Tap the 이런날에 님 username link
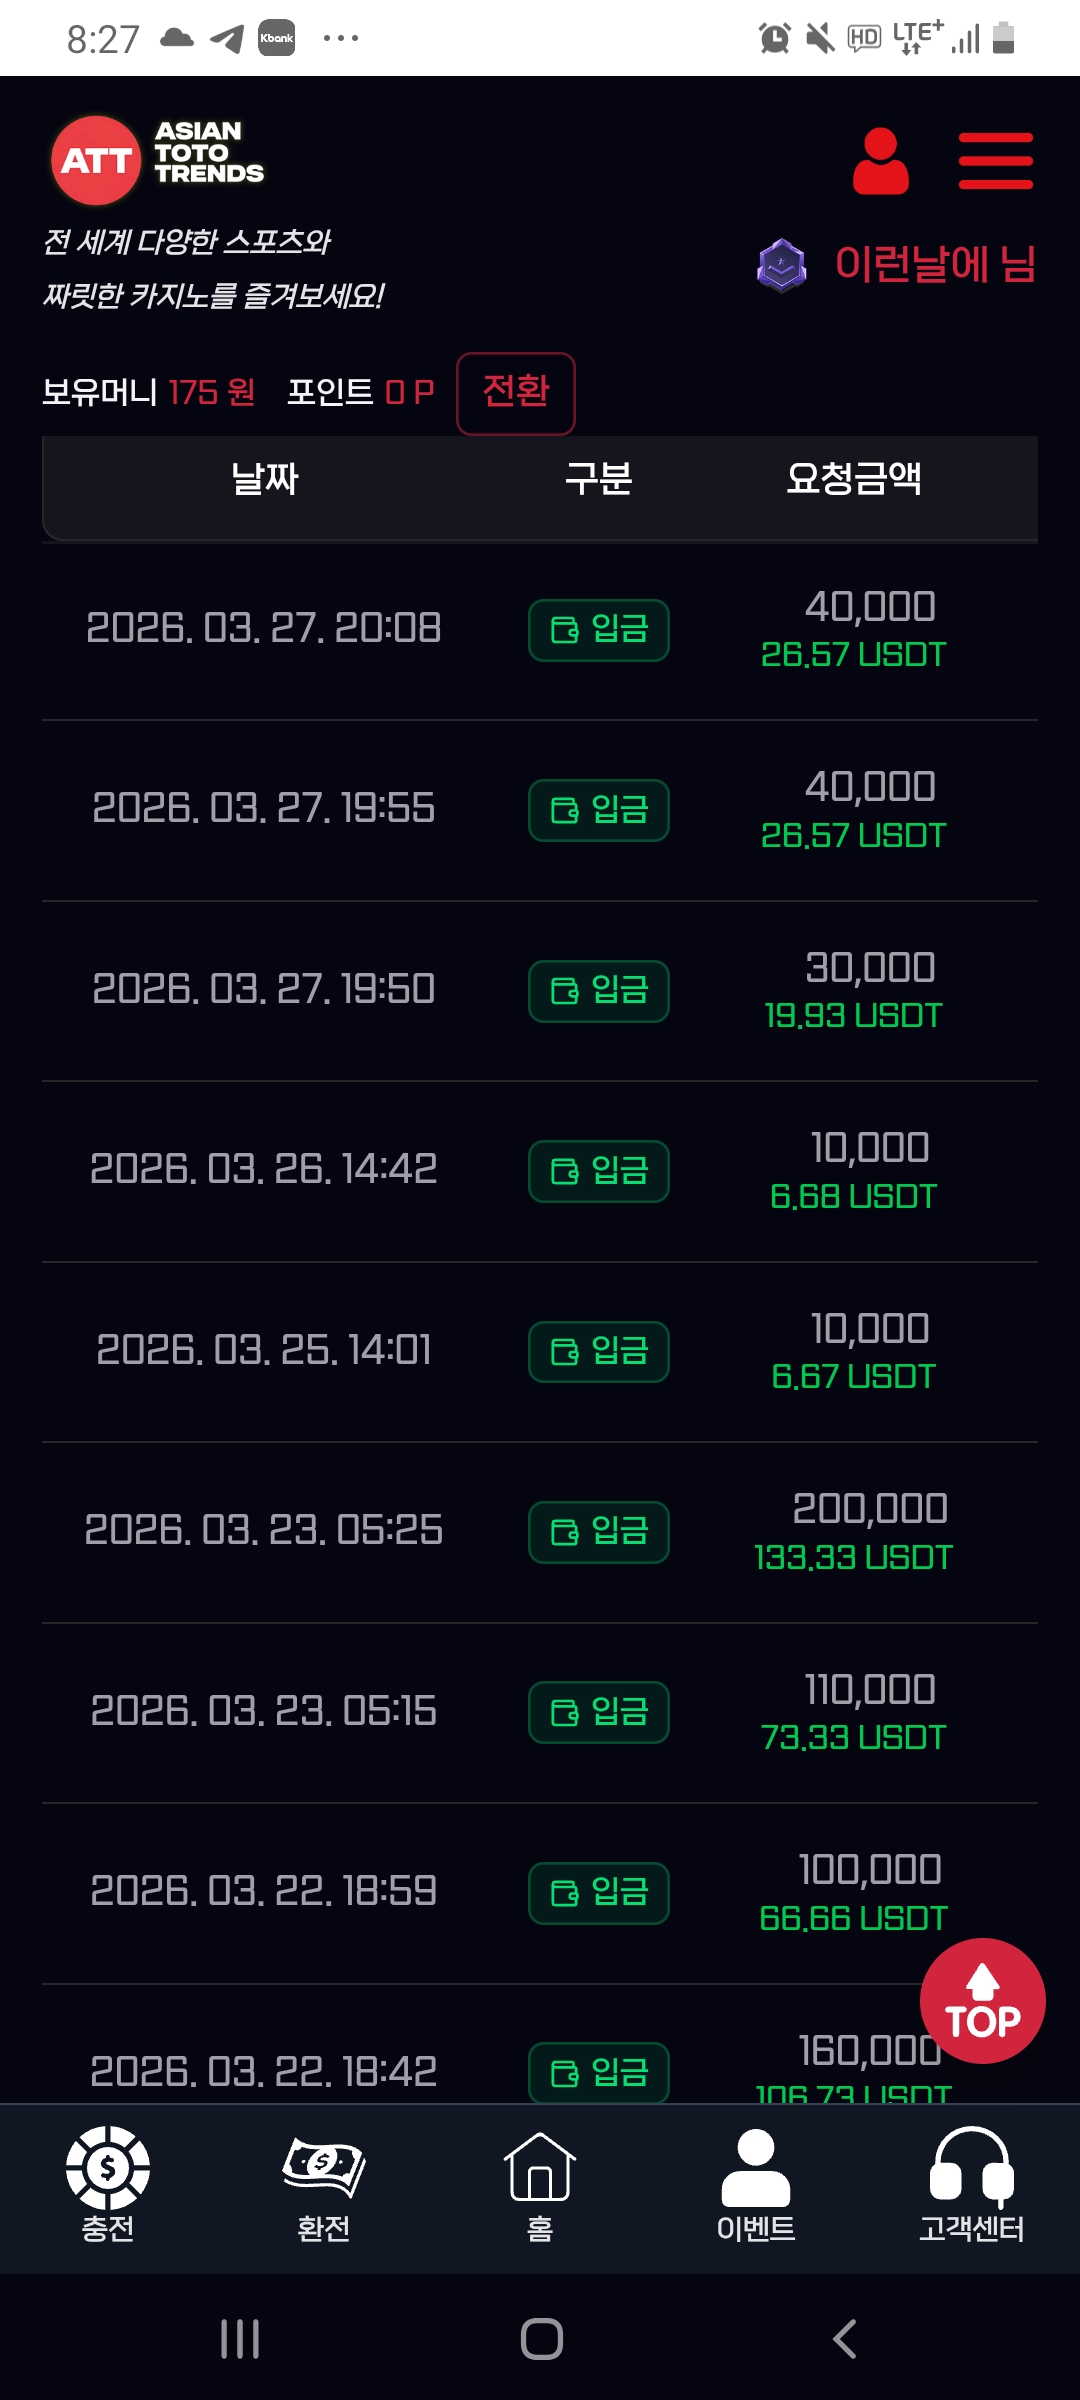Viewport: 1080px width, 2400px height. [935, 265]
